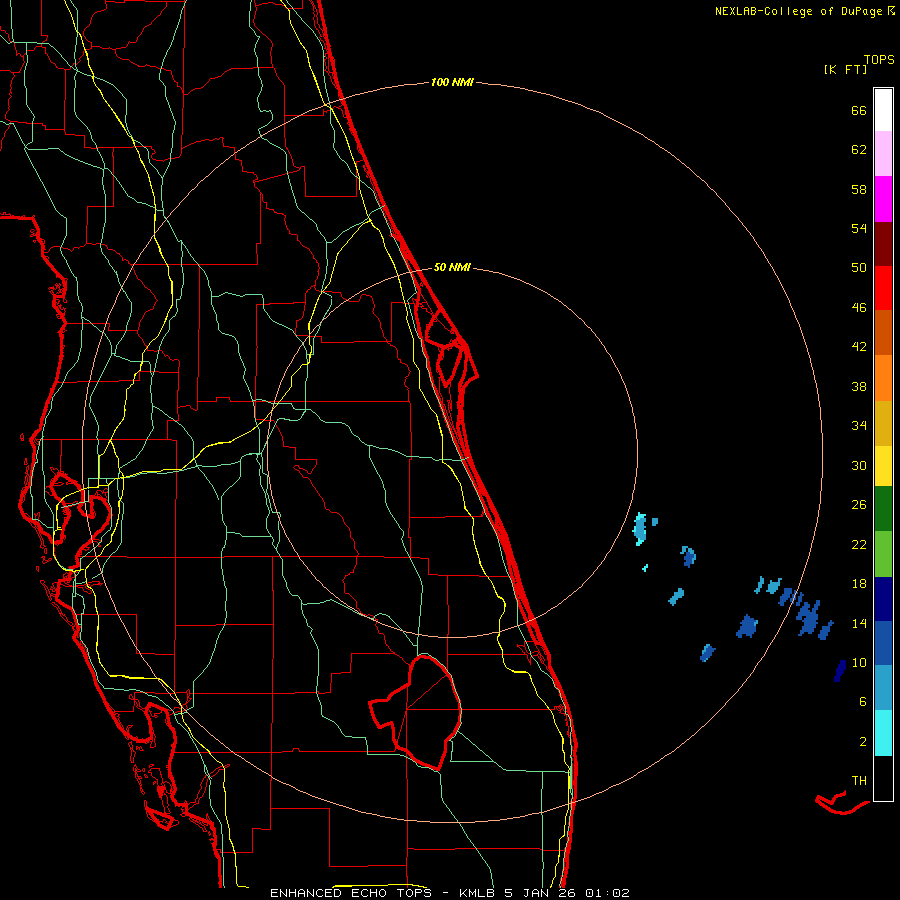The height and width of the screenshot is (900, 900).
Task: Pick the gold legend swatch near 34
Action: [883, 424]
